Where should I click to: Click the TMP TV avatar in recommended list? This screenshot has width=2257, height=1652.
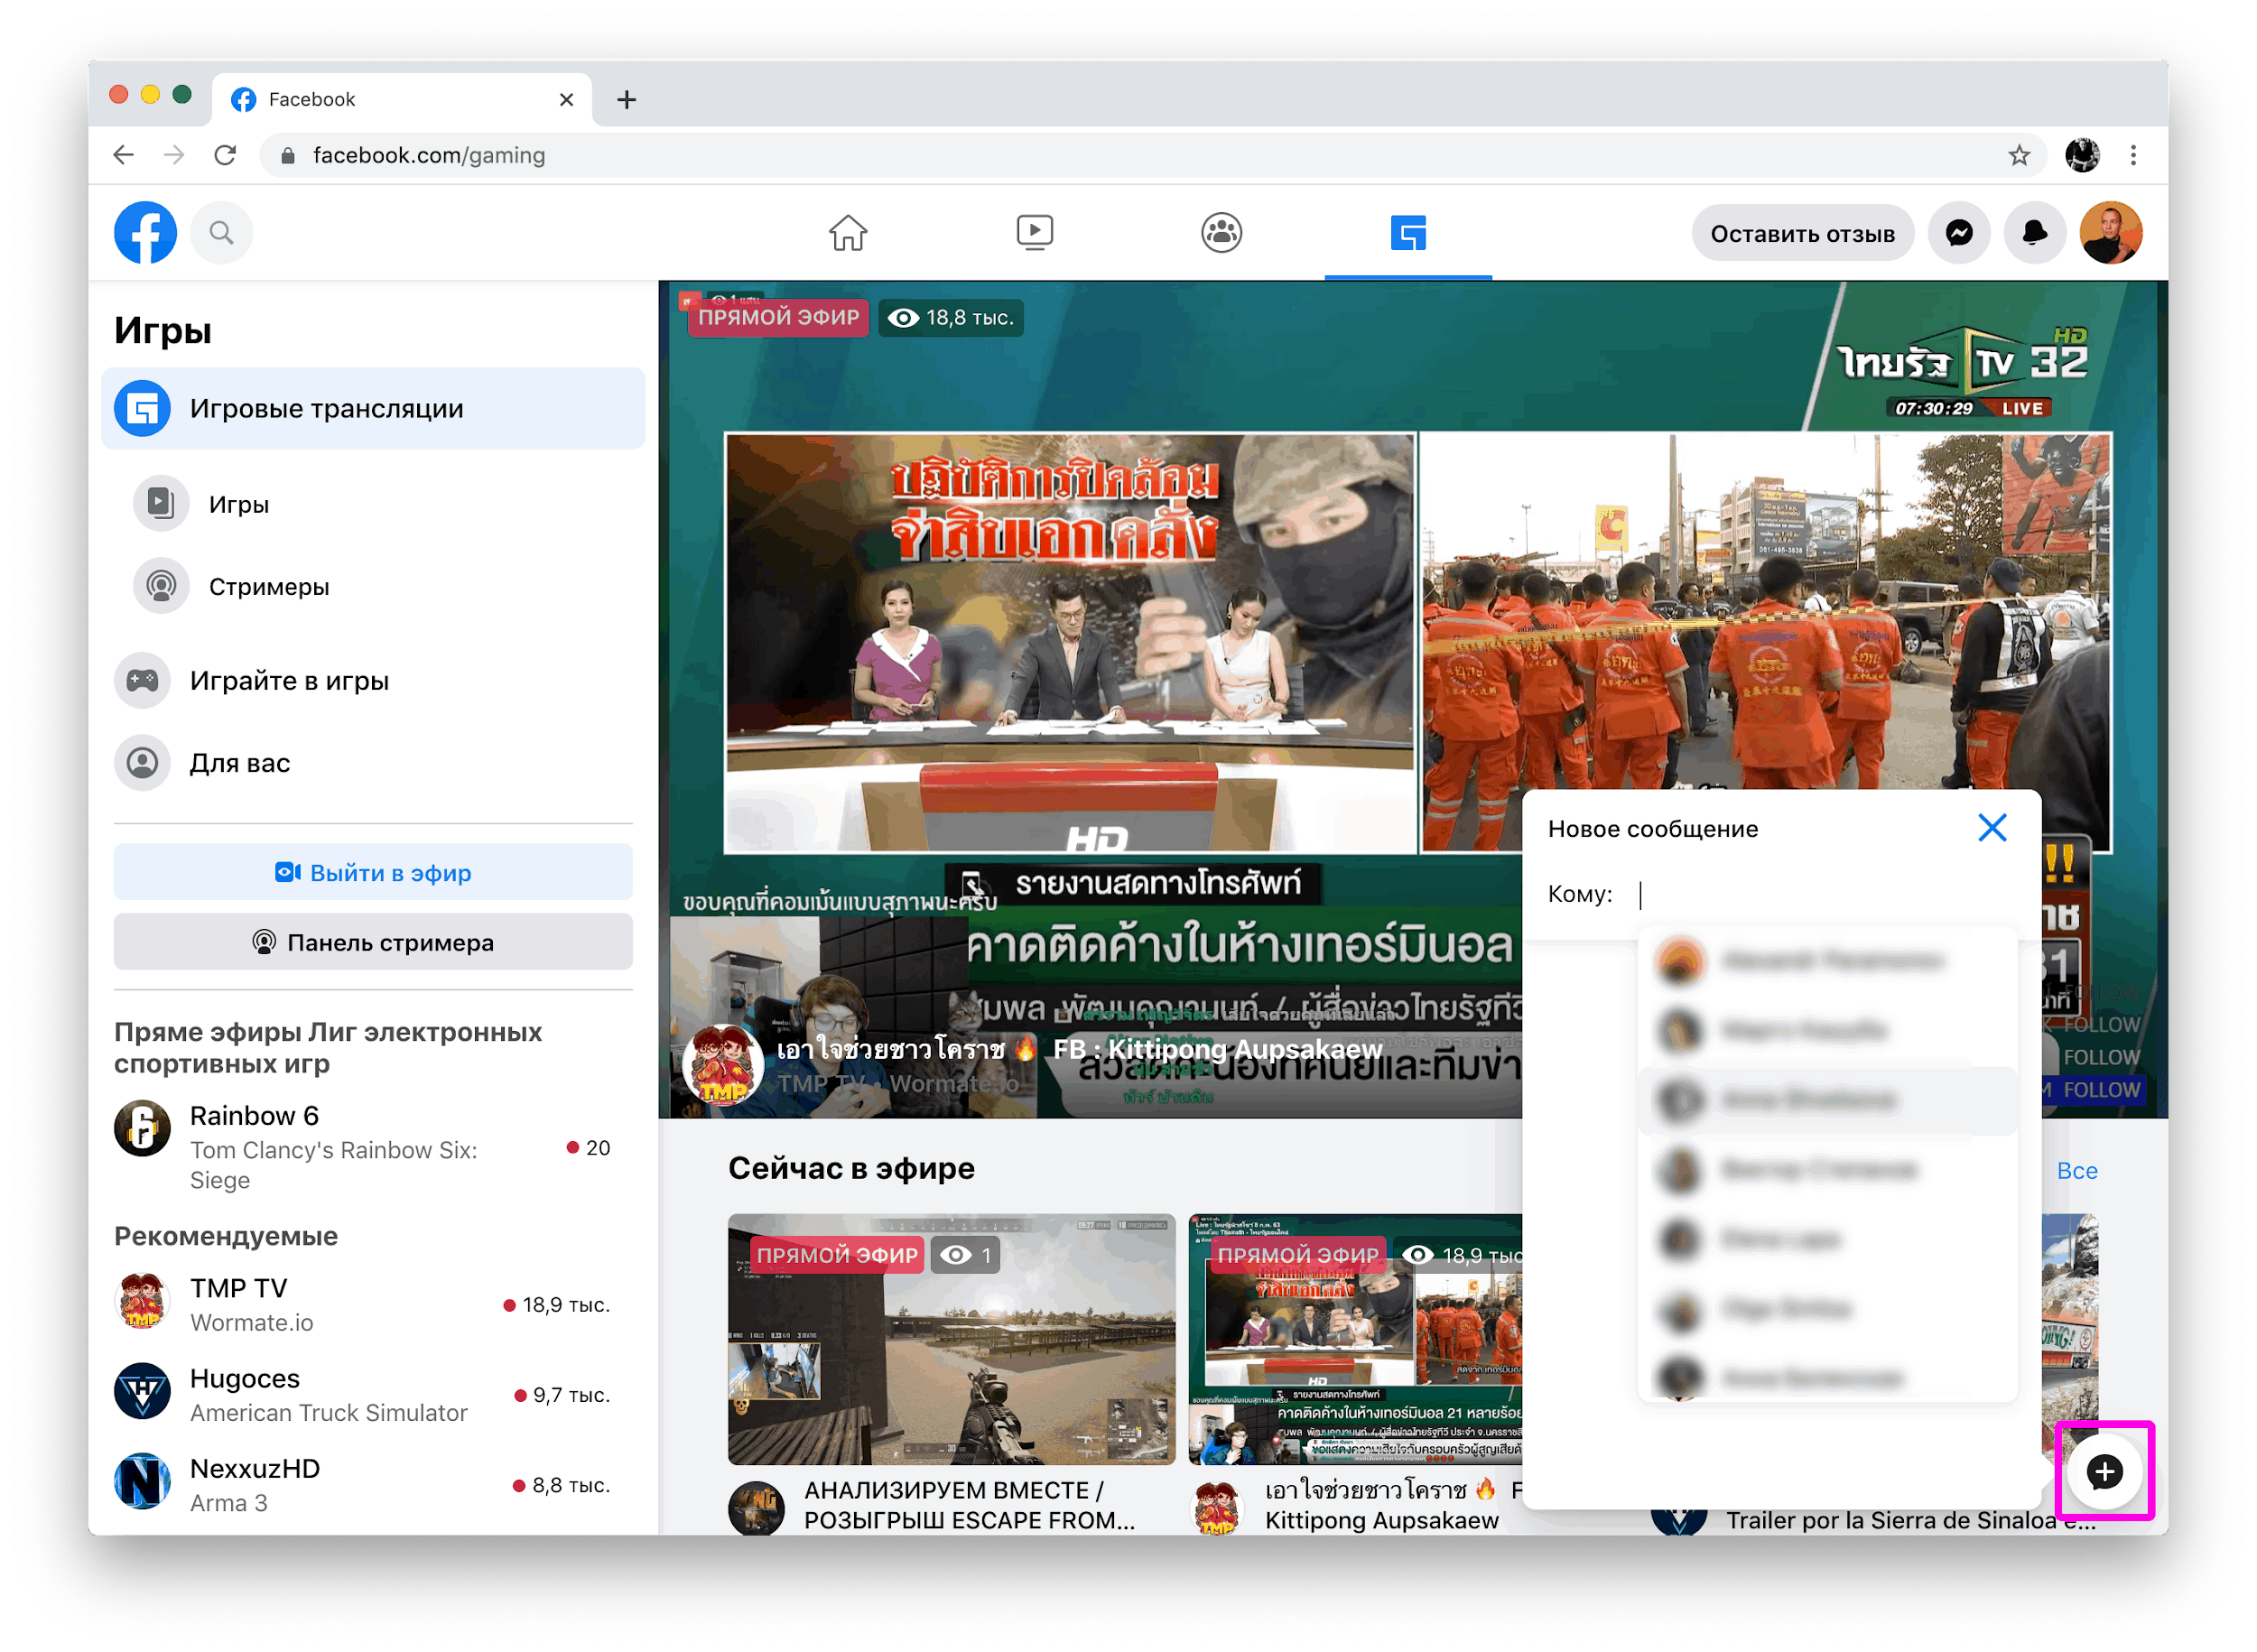tap(142, 1302)
